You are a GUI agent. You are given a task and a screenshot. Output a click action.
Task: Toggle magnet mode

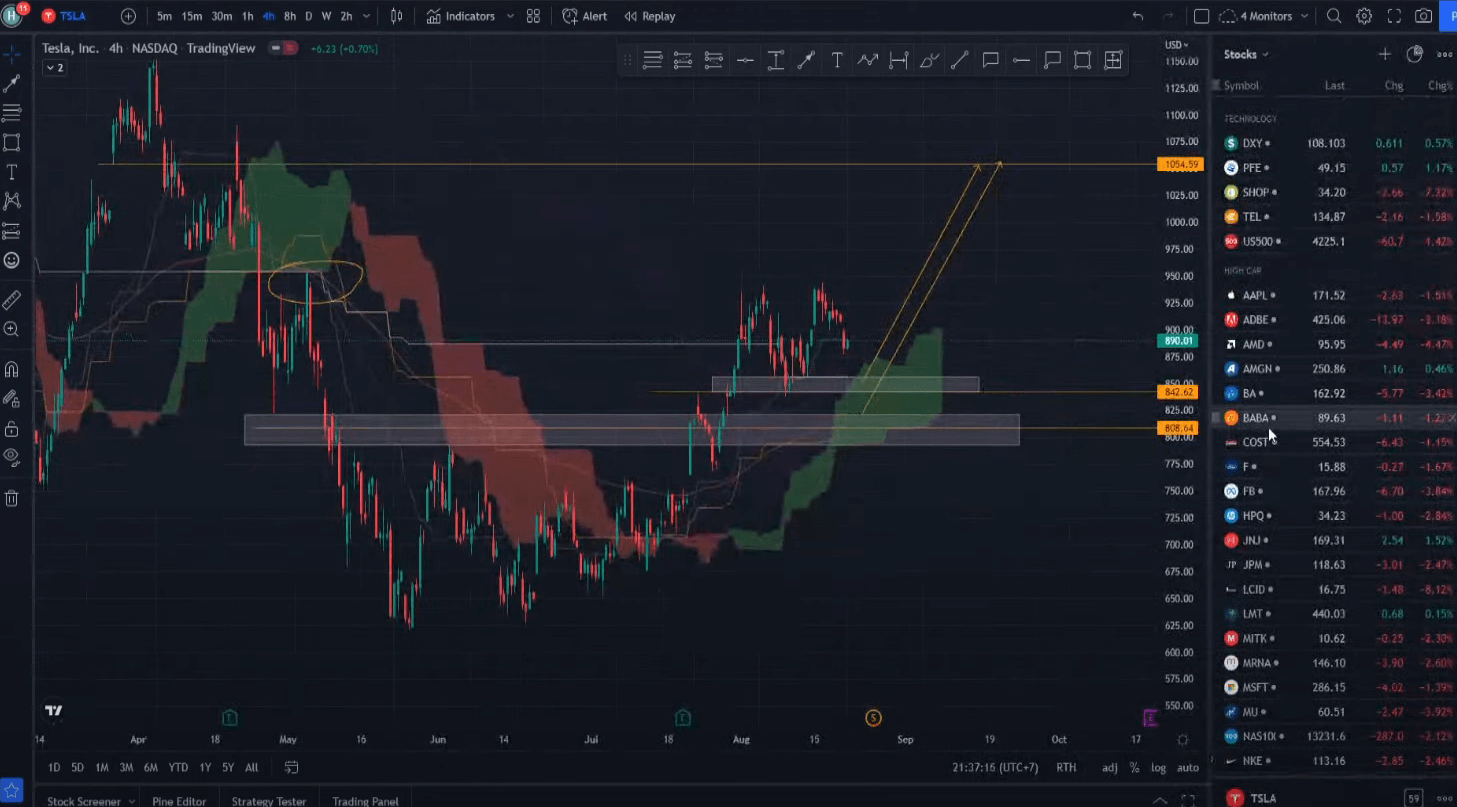coord(12,369)
